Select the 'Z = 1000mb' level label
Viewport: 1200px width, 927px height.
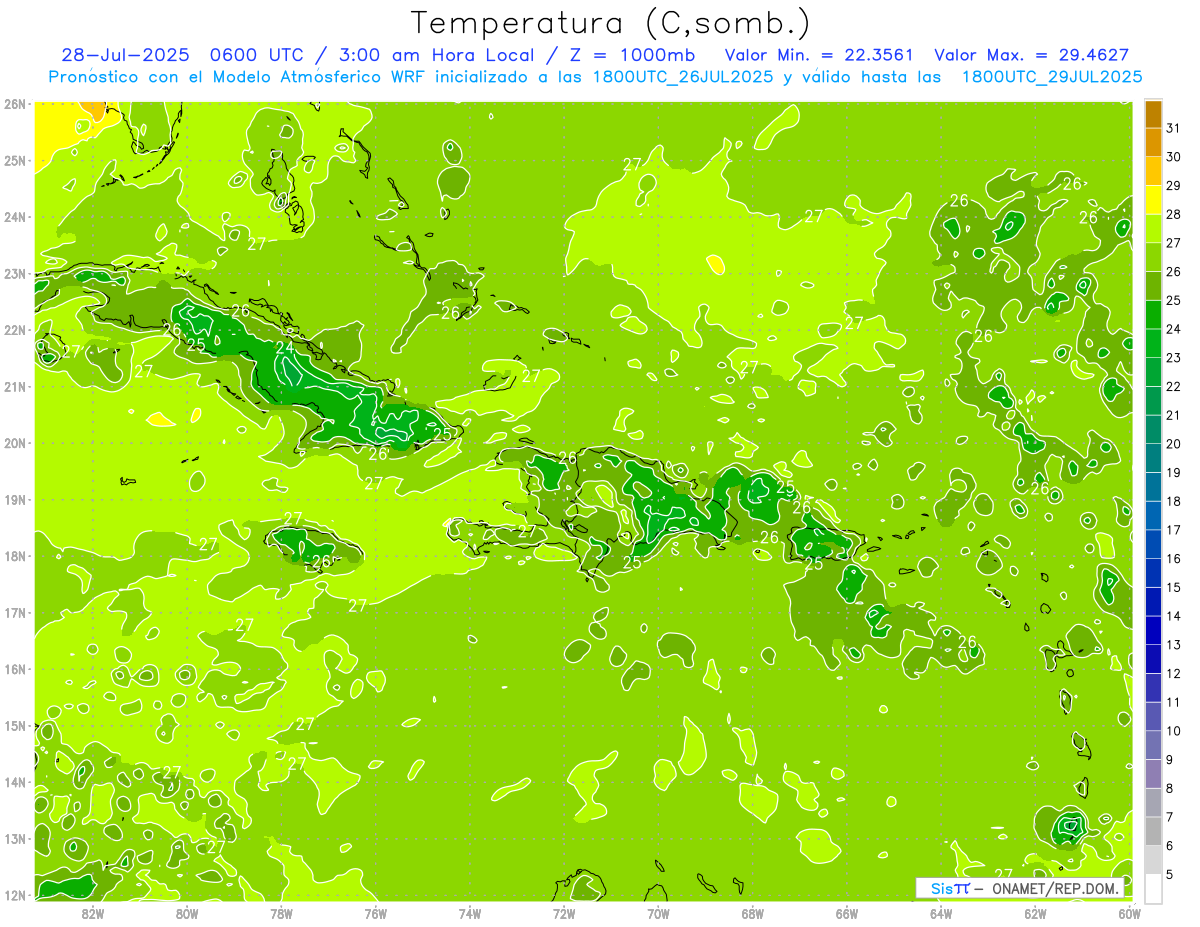632,55
